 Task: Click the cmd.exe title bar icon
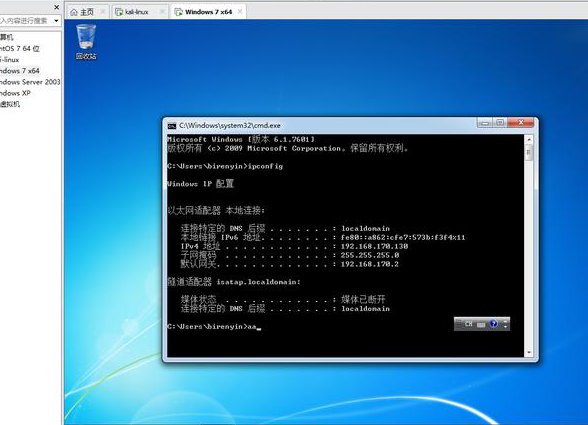[172, 126]
